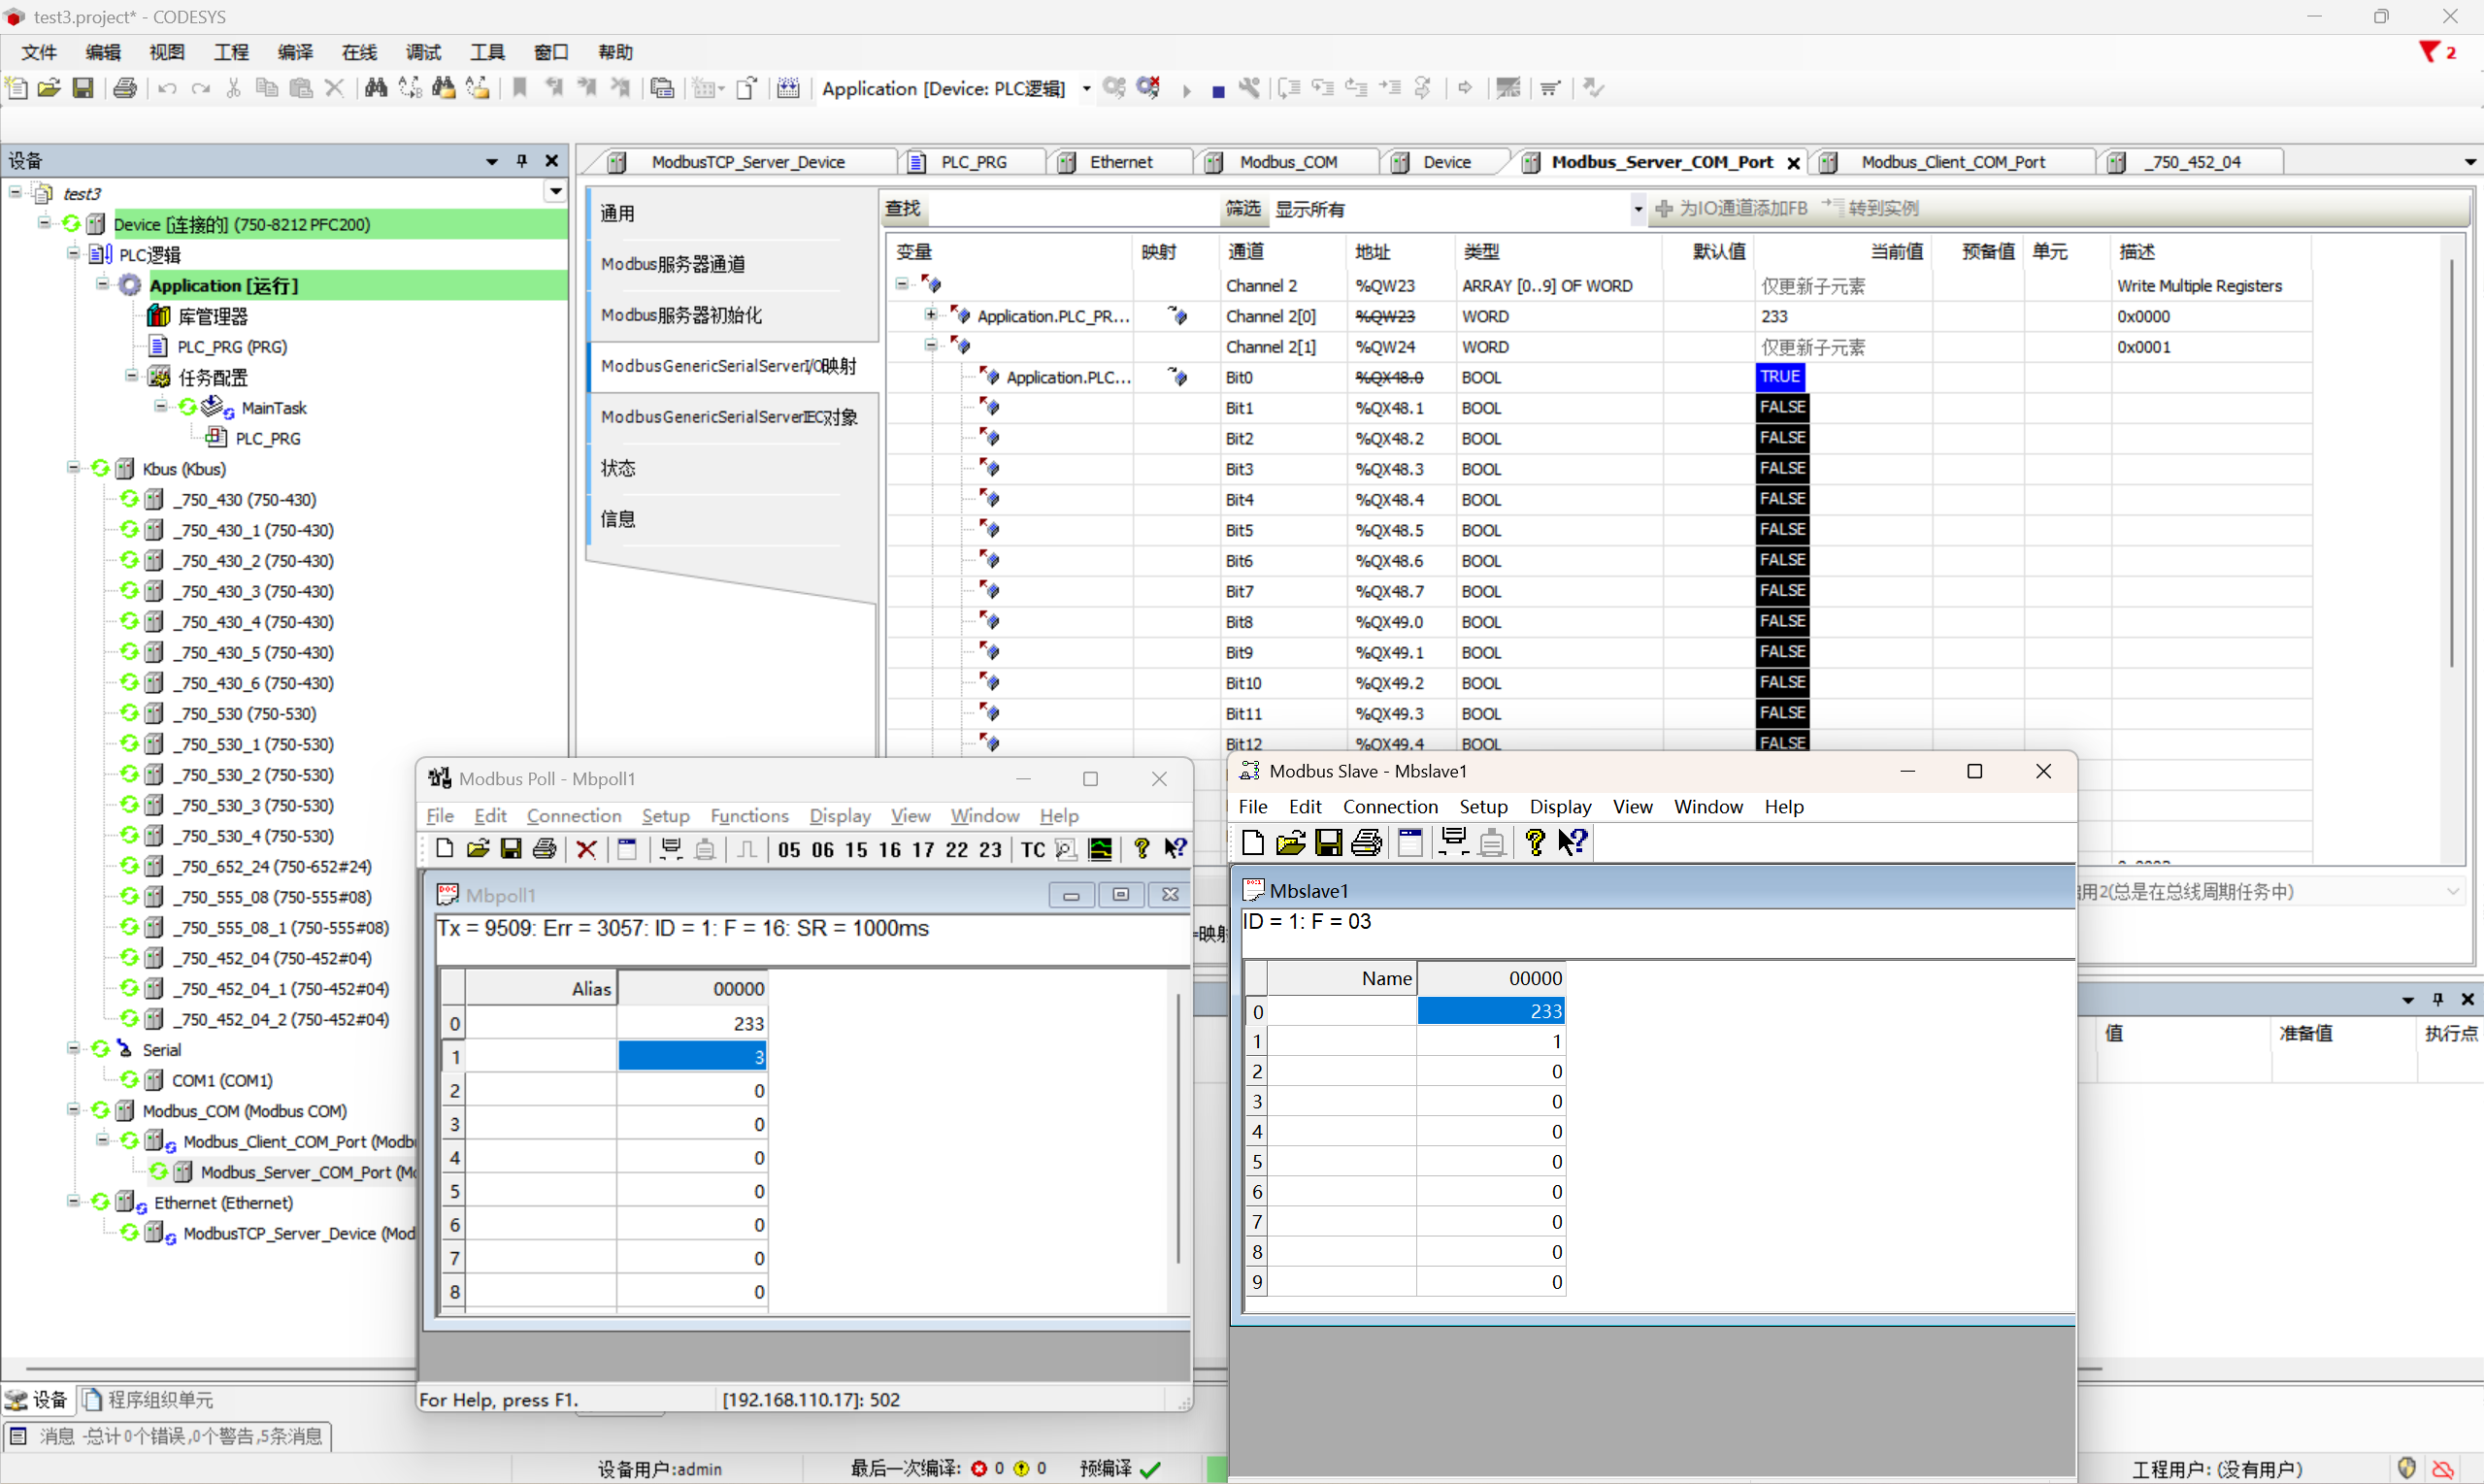Image resolution: width=2484 pixels, height=1484 pixels.
Task: Select the Modbus服务器通道 section
Action: 673,264
